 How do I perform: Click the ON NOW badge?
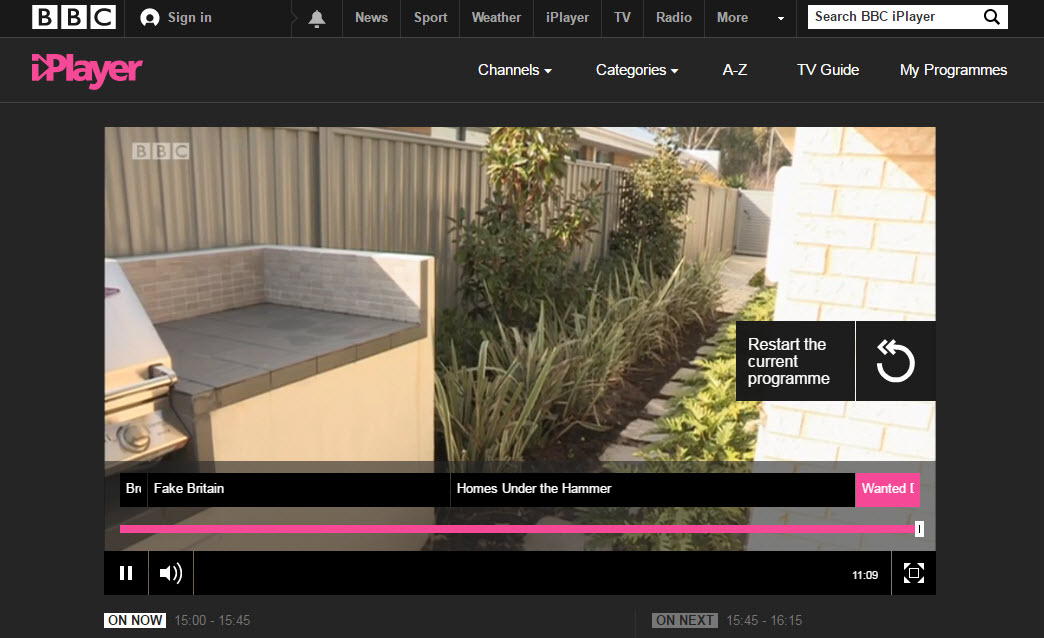[135, 620]
